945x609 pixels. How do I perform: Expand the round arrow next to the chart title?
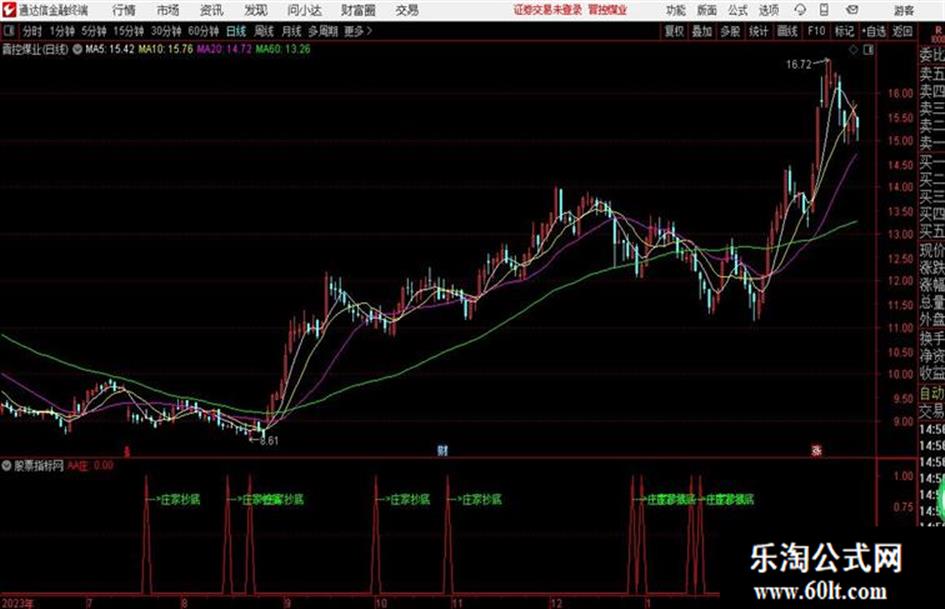(77, 49)
